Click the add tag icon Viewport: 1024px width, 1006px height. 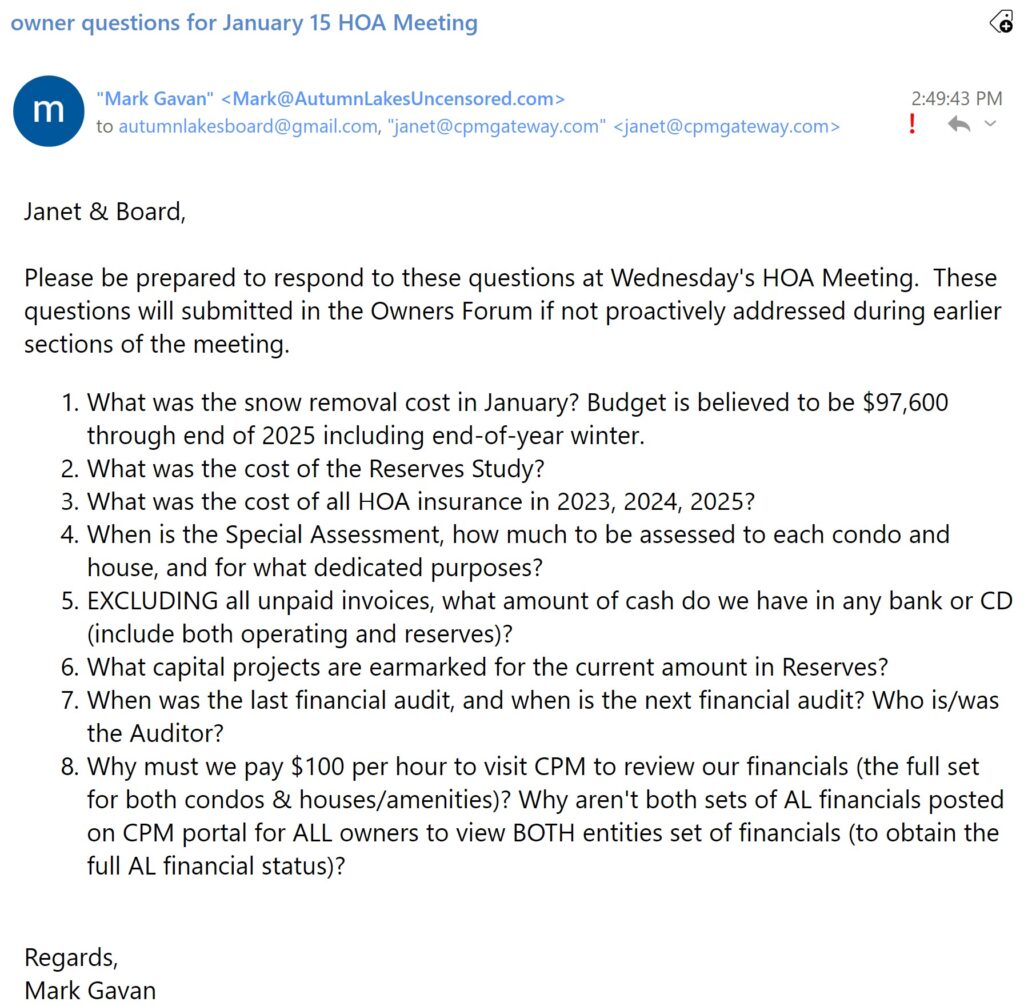tap(1001, 22)
